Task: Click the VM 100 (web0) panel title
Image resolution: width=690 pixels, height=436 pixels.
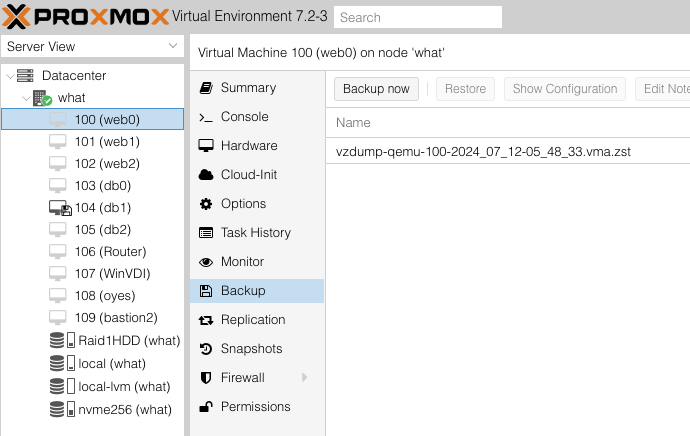Action: 321,53
